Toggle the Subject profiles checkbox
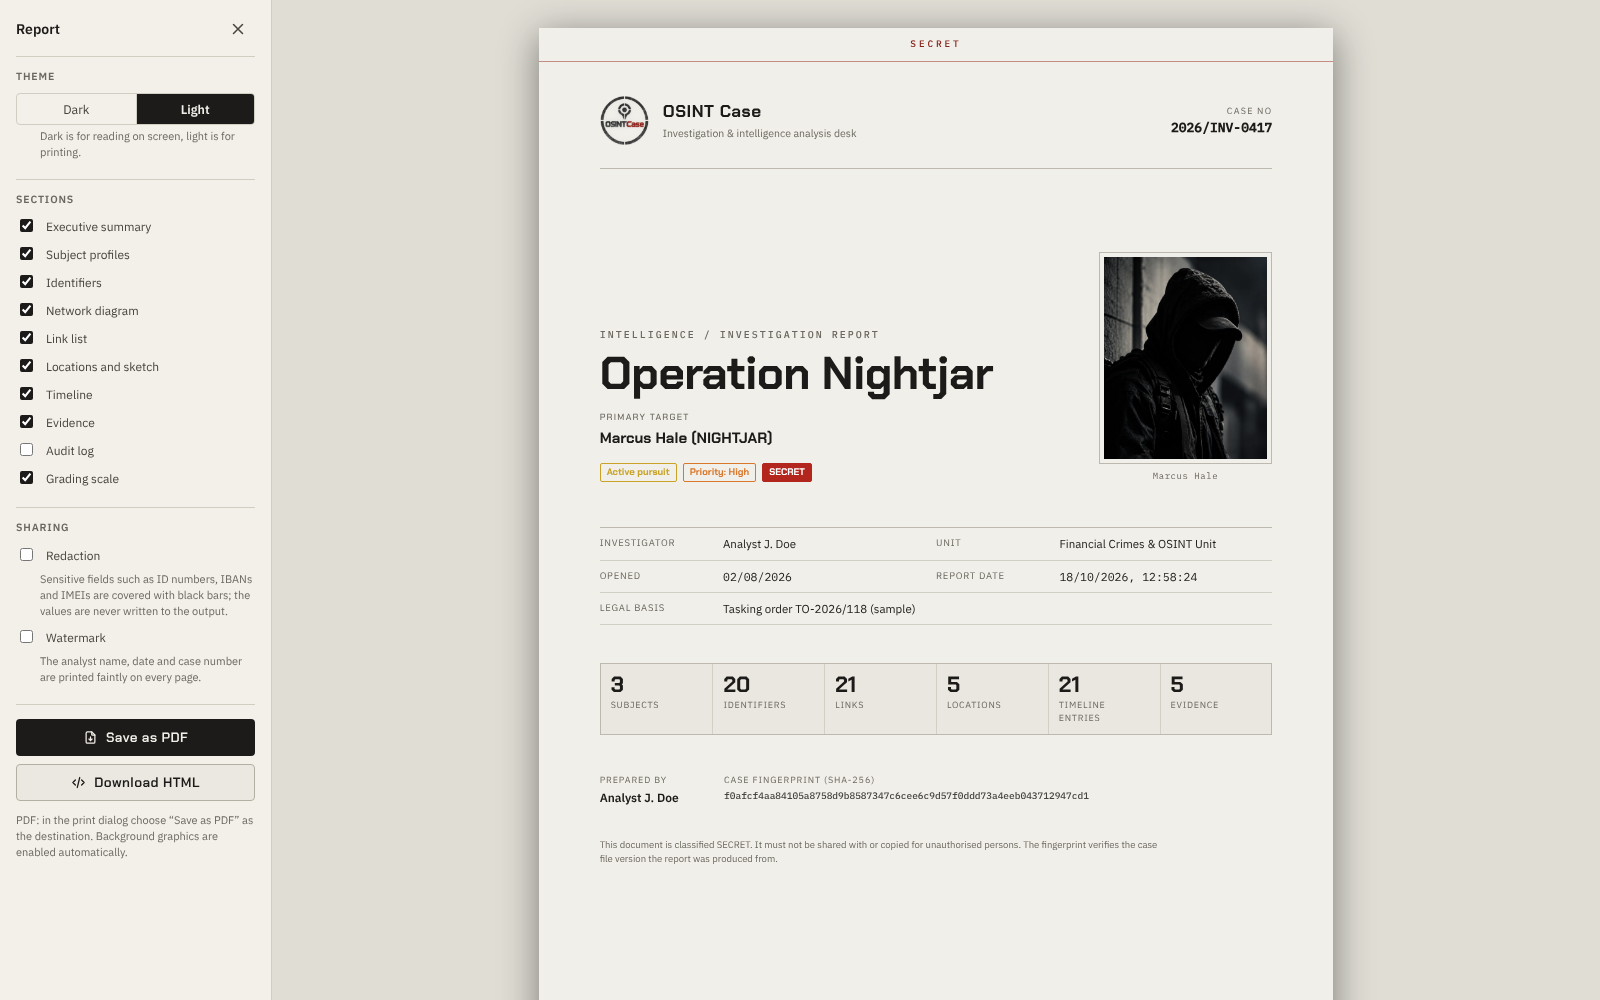Viewport: 1600px width, 1000px height. click(x=27, y=254)
